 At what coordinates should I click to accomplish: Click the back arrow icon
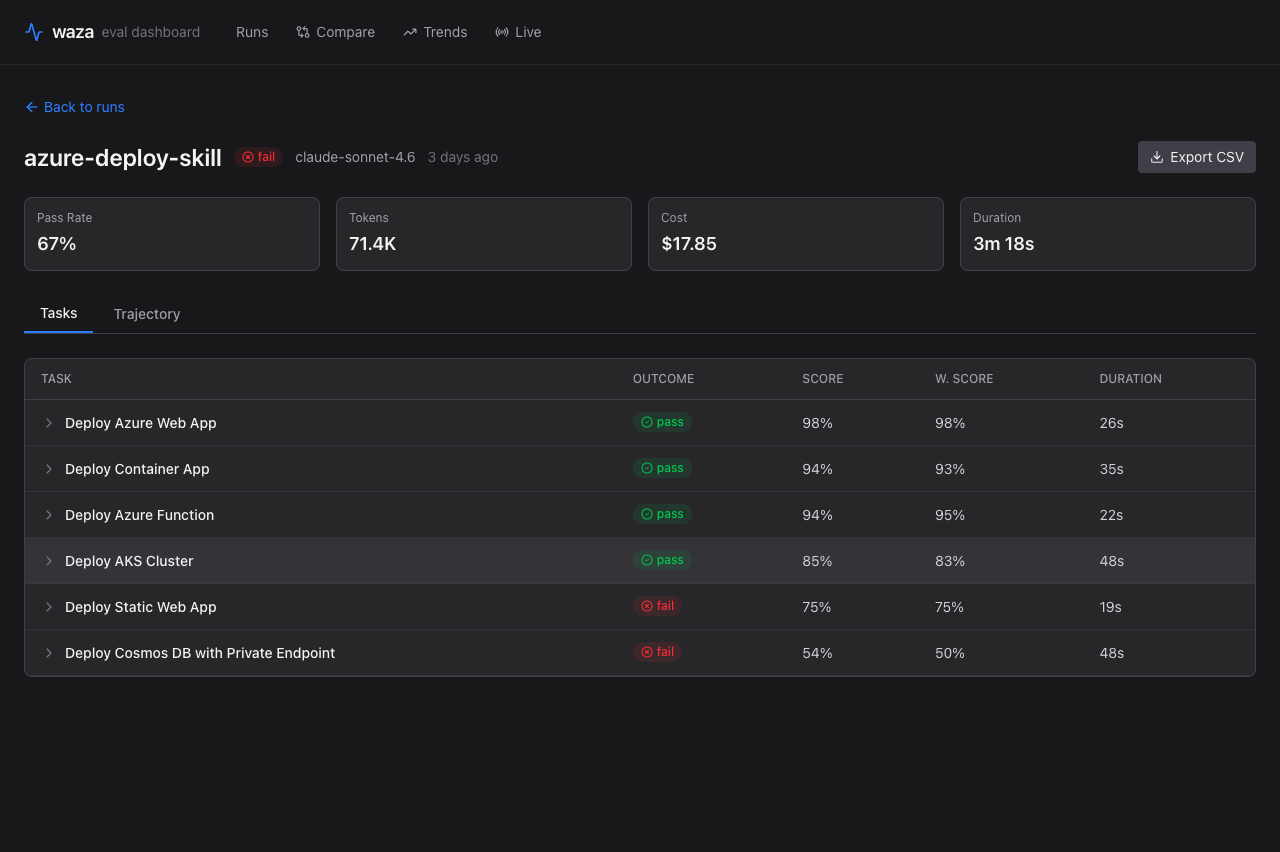pos(31,107)
